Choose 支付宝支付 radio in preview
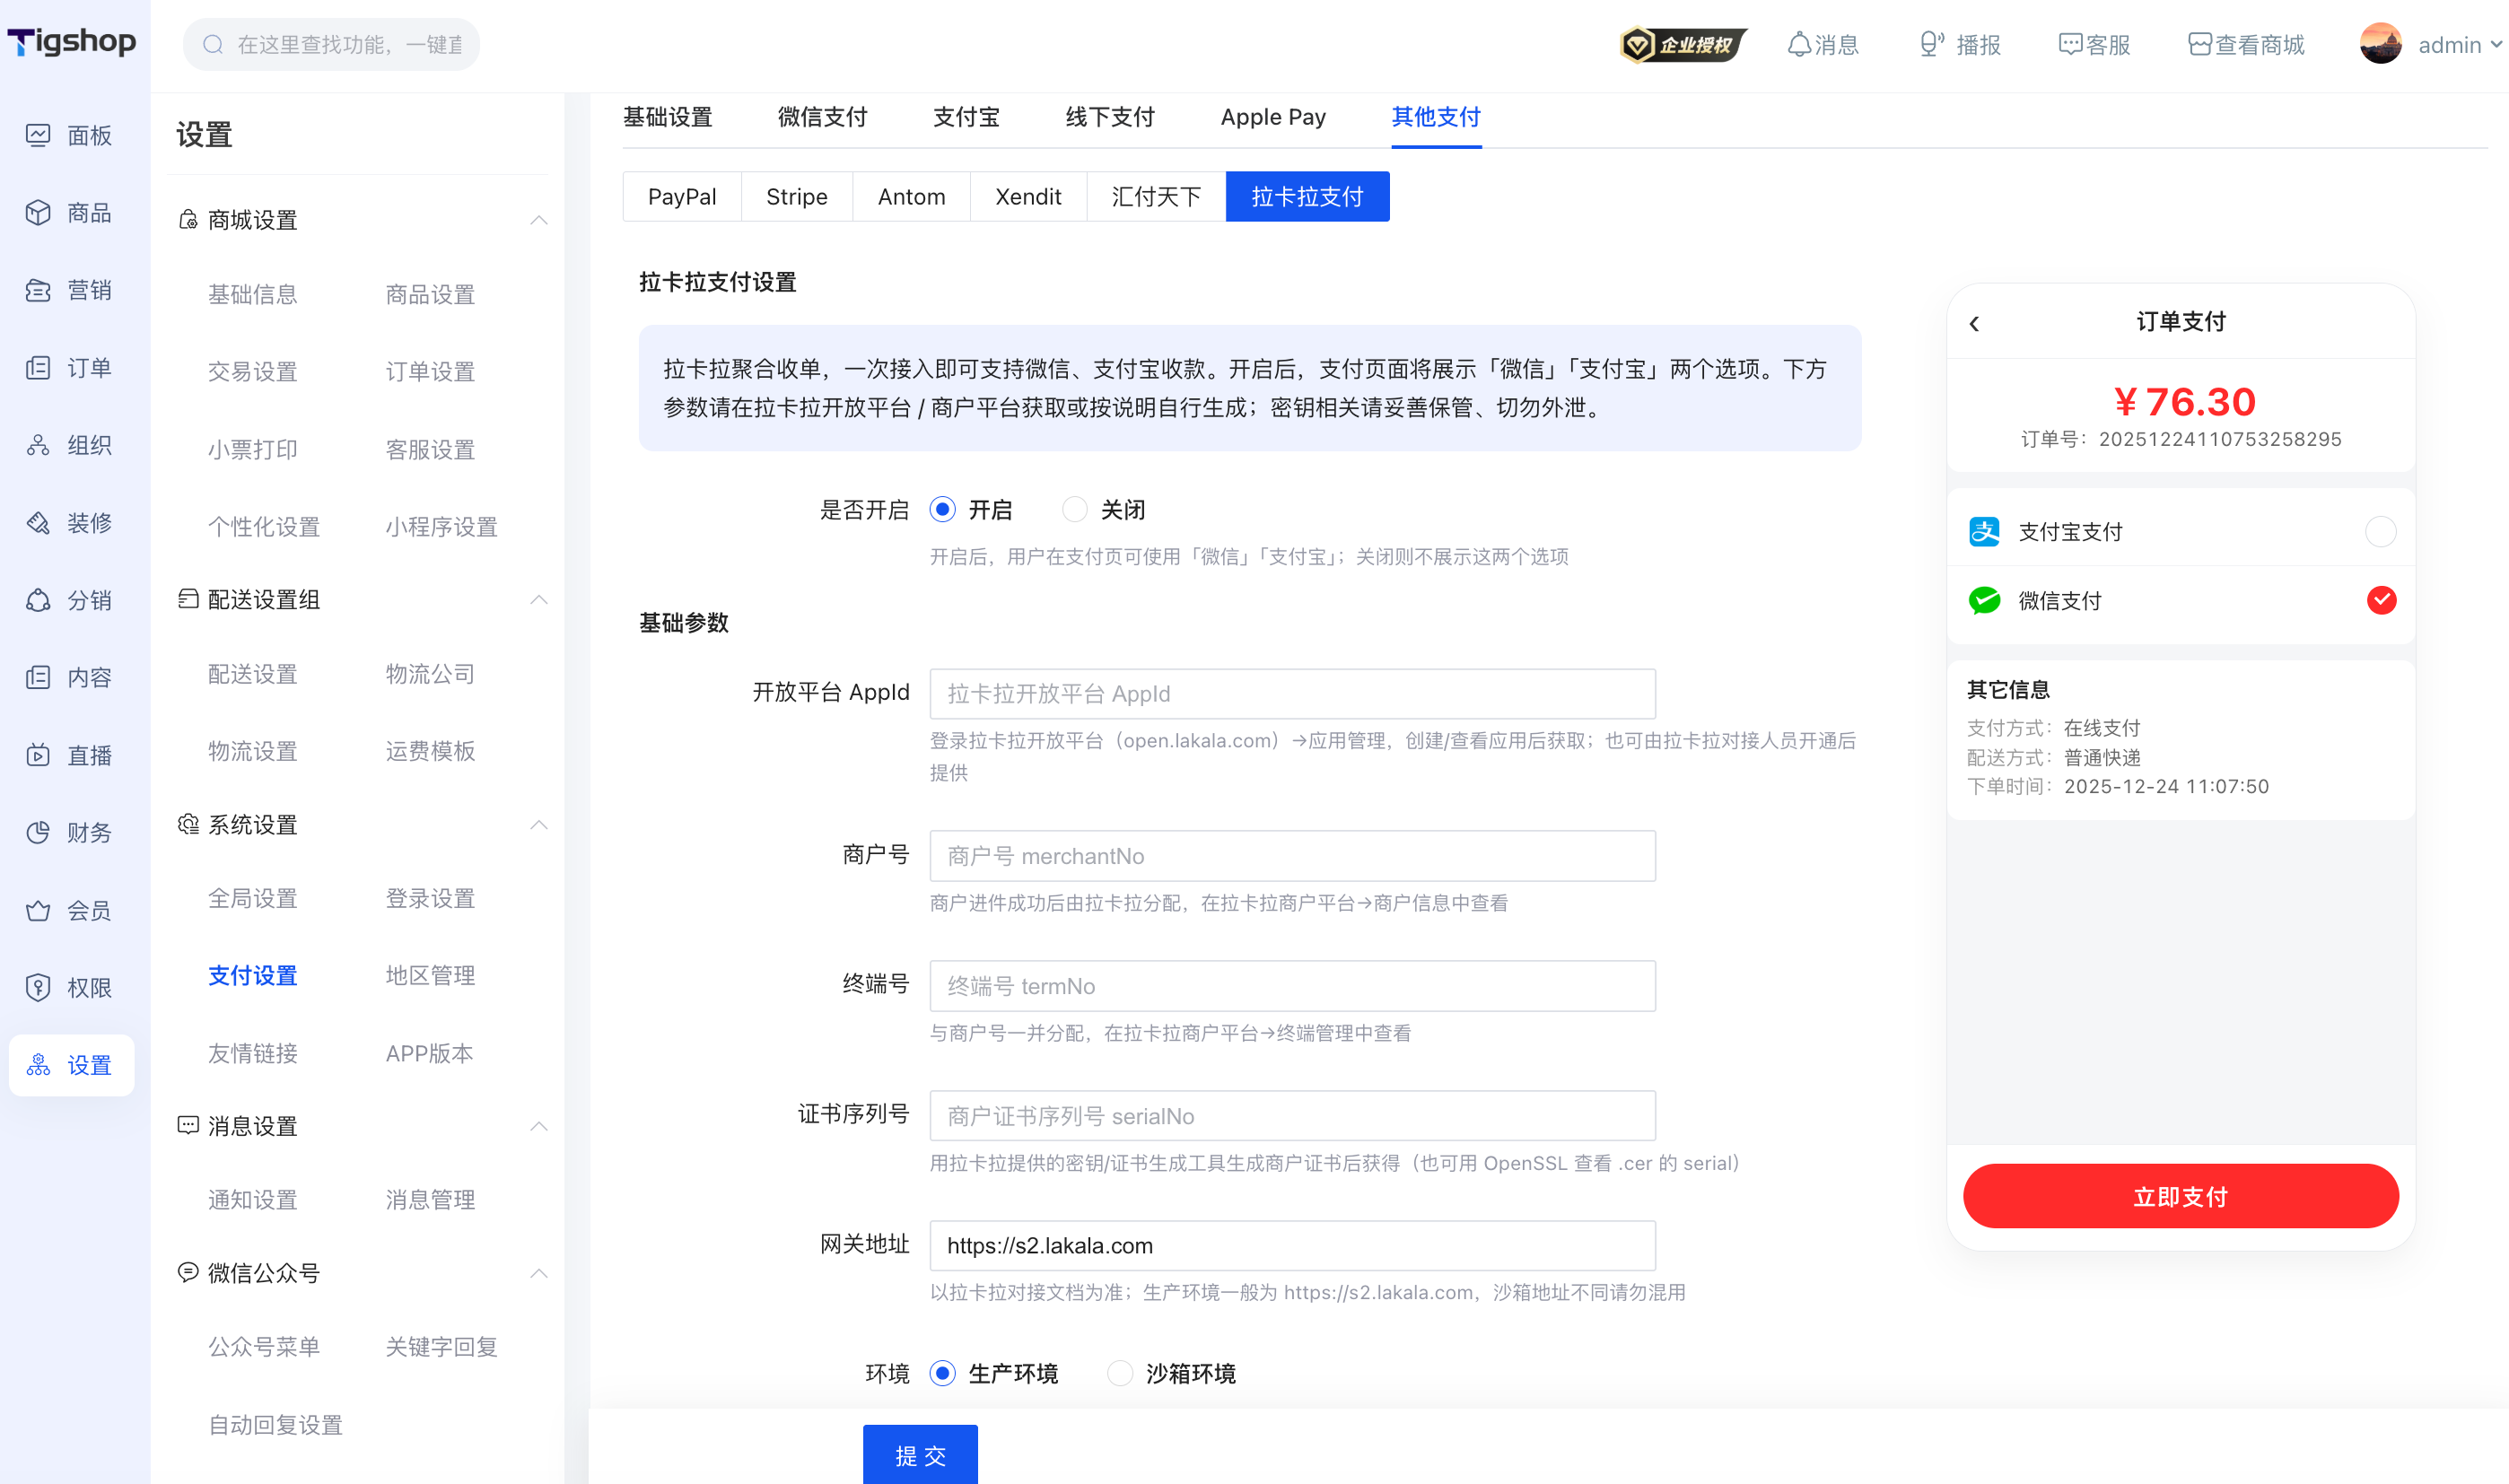The image size is (2509, 1484). pos(2381,532)
